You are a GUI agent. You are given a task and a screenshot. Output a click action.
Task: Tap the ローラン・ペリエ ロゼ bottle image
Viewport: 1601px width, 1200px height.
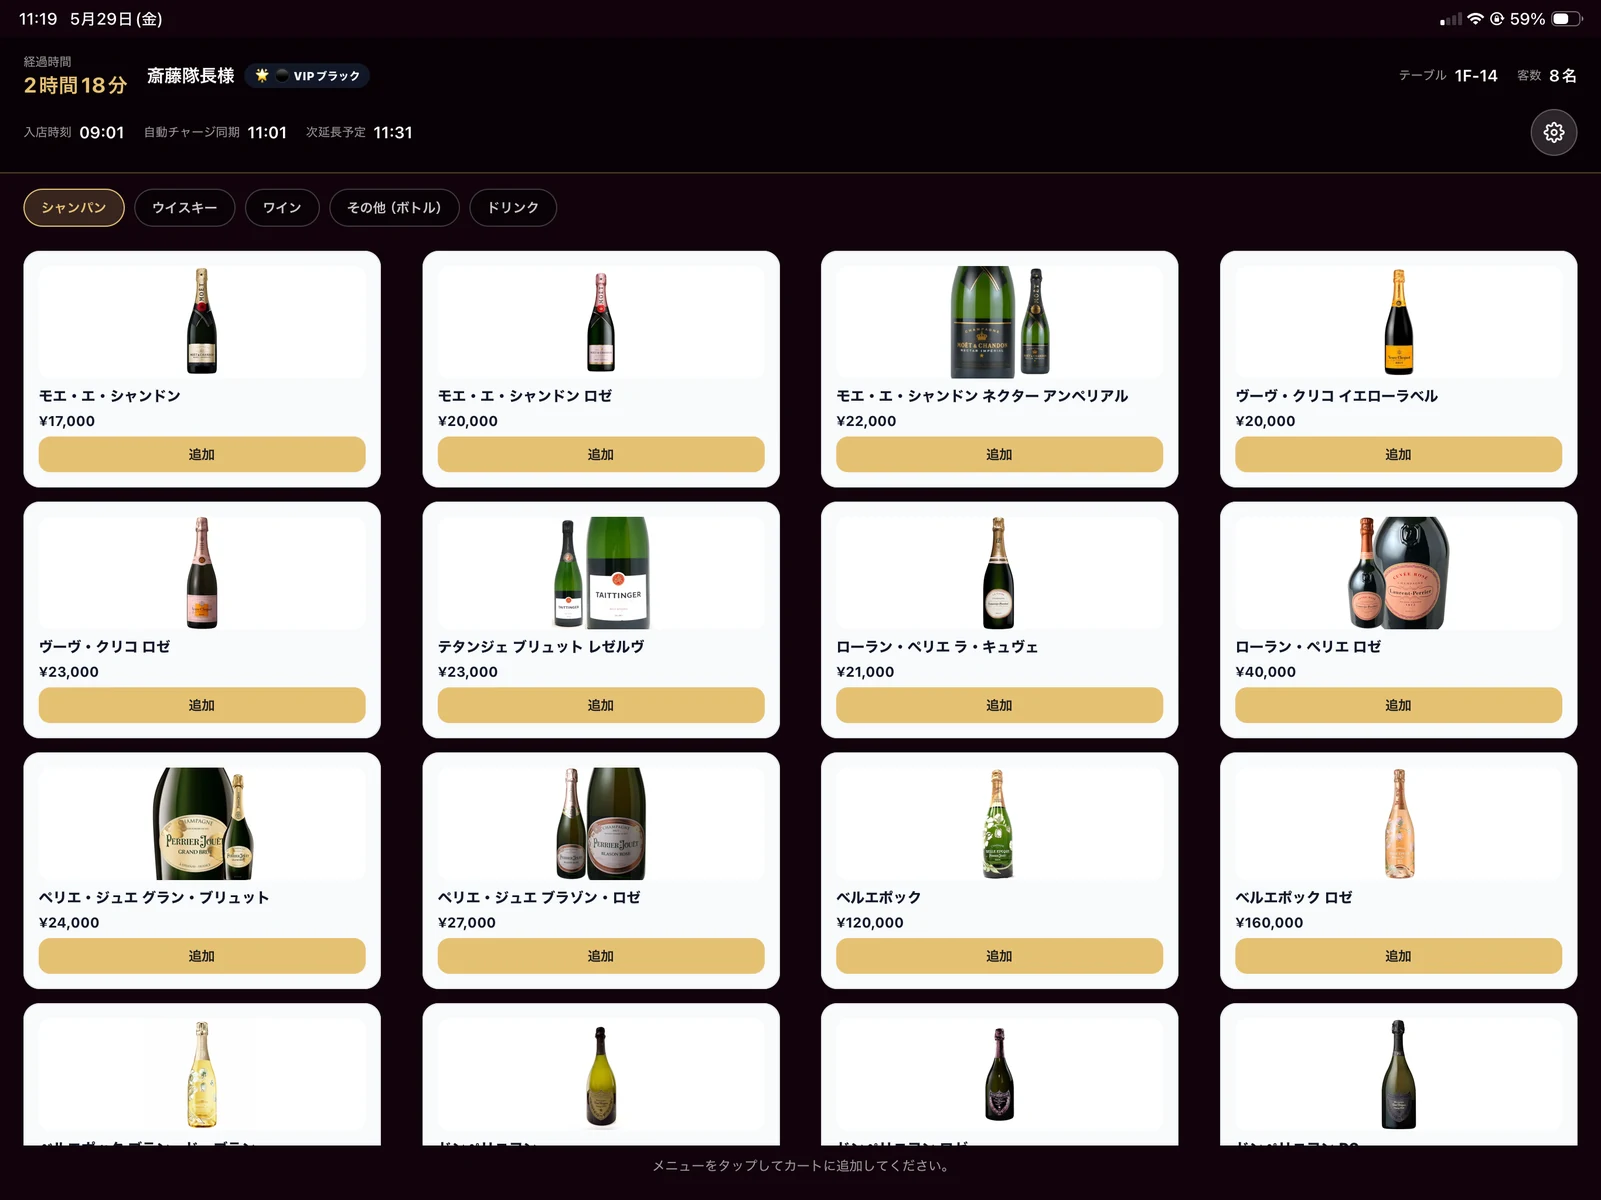(1398, 572)
